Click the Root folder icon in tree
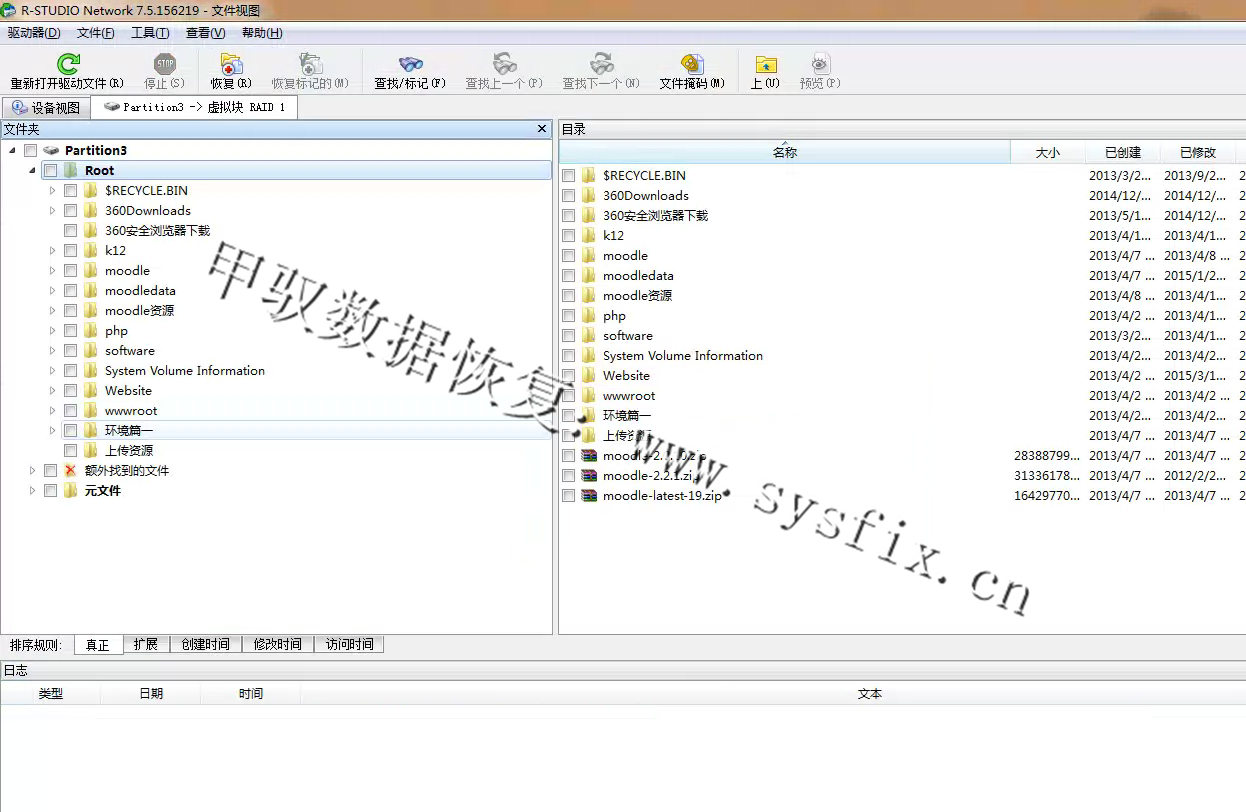The image size is (1246, 812). [x=70, y=170]
